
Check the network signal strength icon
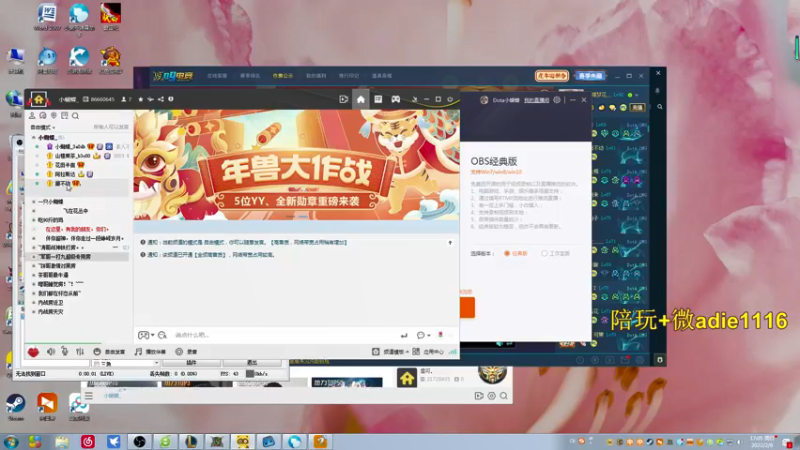tap(453, 352)
